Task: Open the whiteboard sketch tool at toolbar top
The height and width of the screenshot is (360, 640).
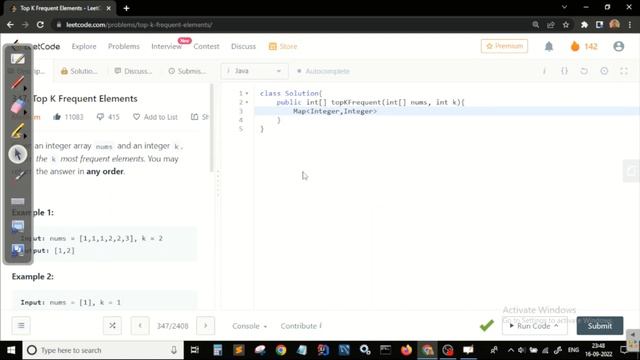Action: (18, 59)
